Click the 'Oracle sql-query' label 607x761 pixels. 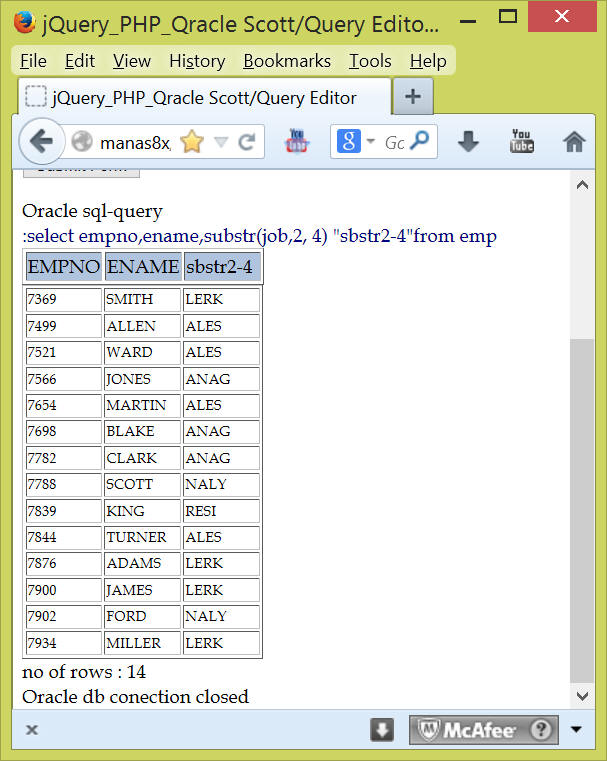tap(92, 212)
